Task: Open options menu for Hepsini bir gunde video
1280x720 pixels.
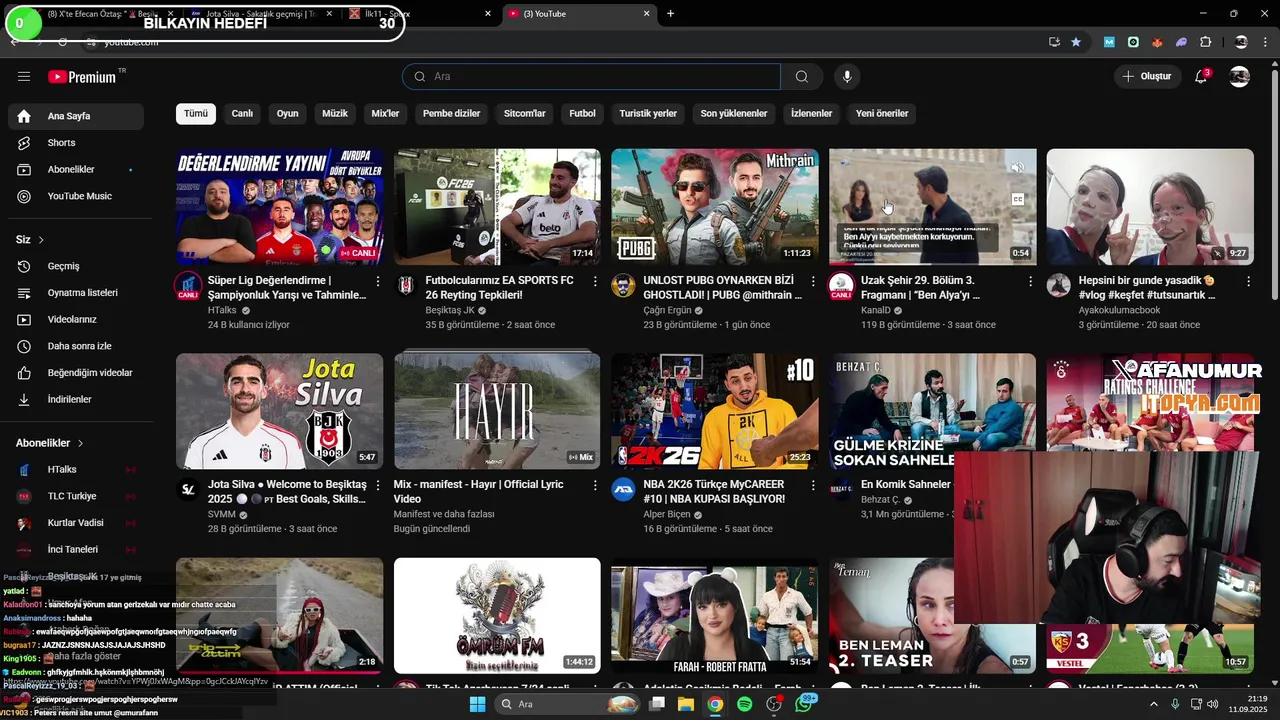Action: pos(1248,282)
